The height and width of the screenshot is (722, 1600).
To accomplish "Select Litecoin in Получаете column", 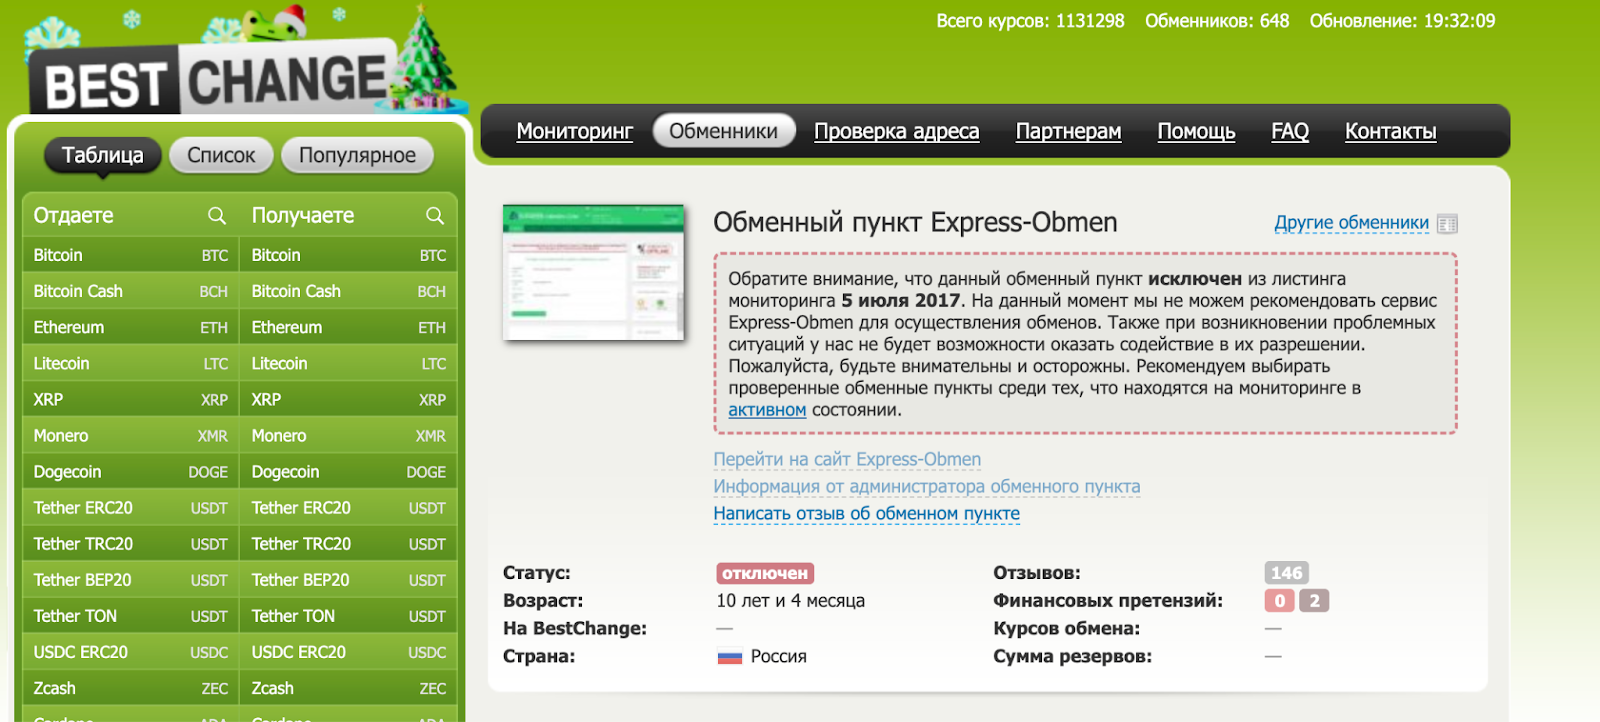I will click(348, 363).
